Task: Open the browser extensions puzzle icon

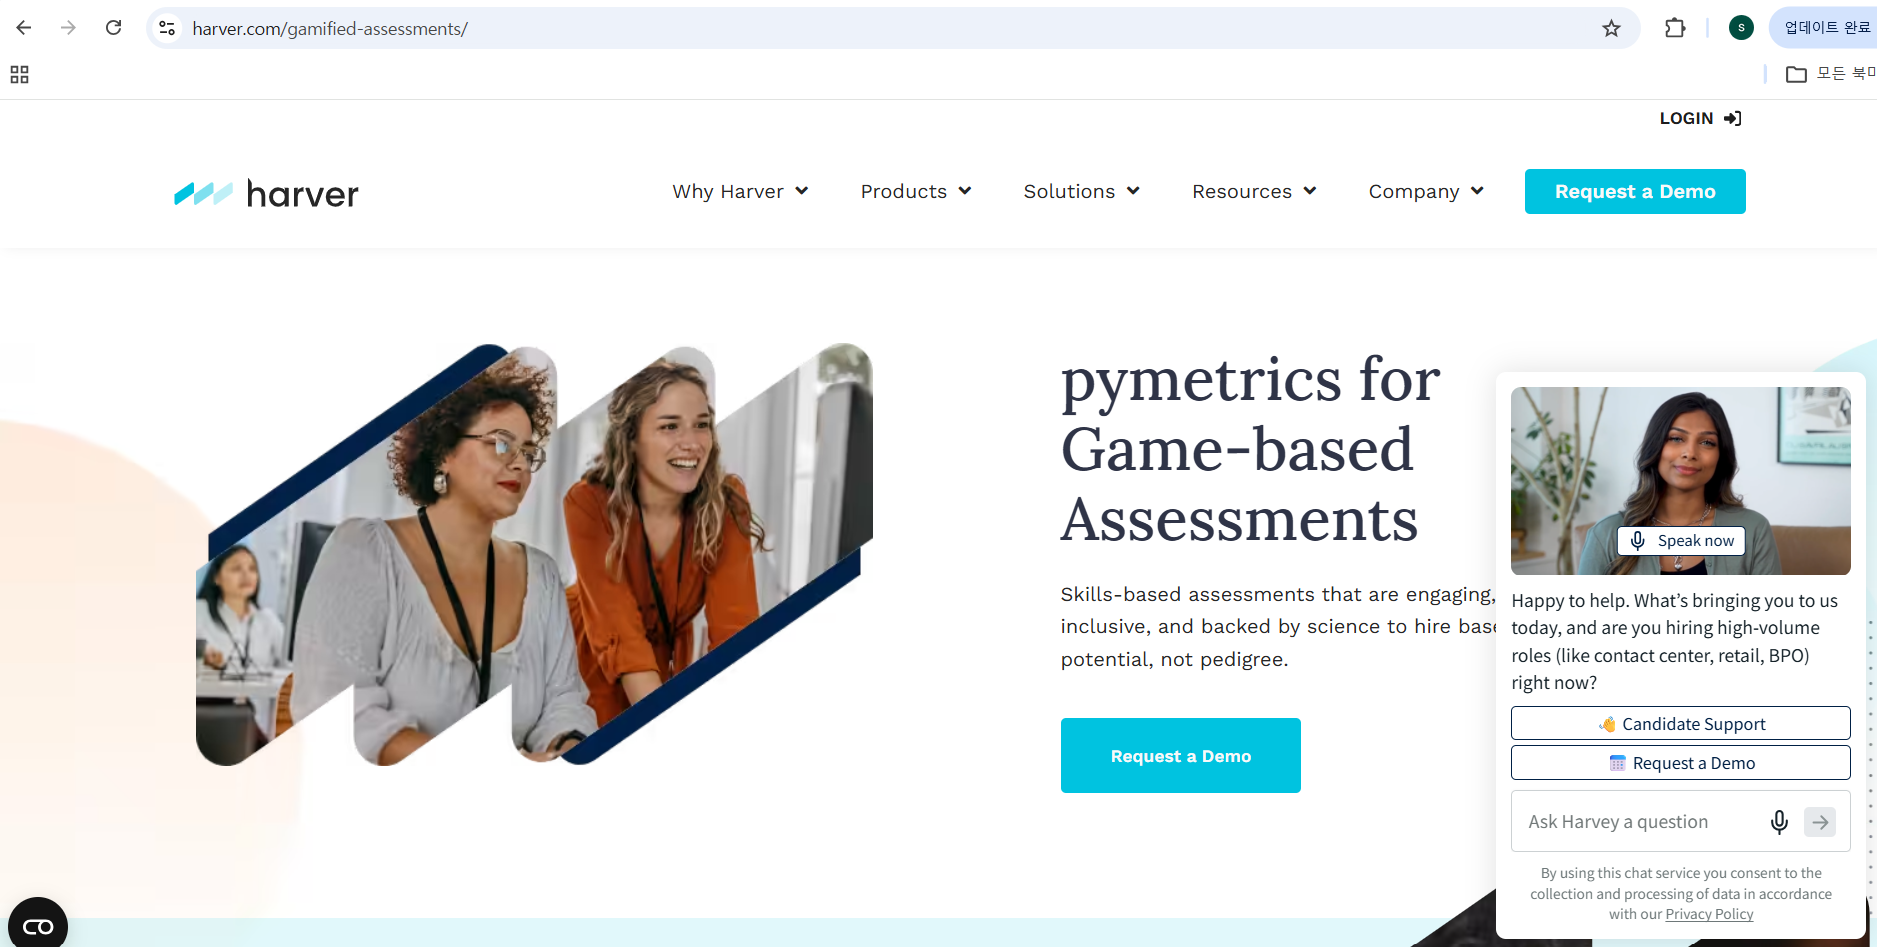Action: (x=1675, y=28)
